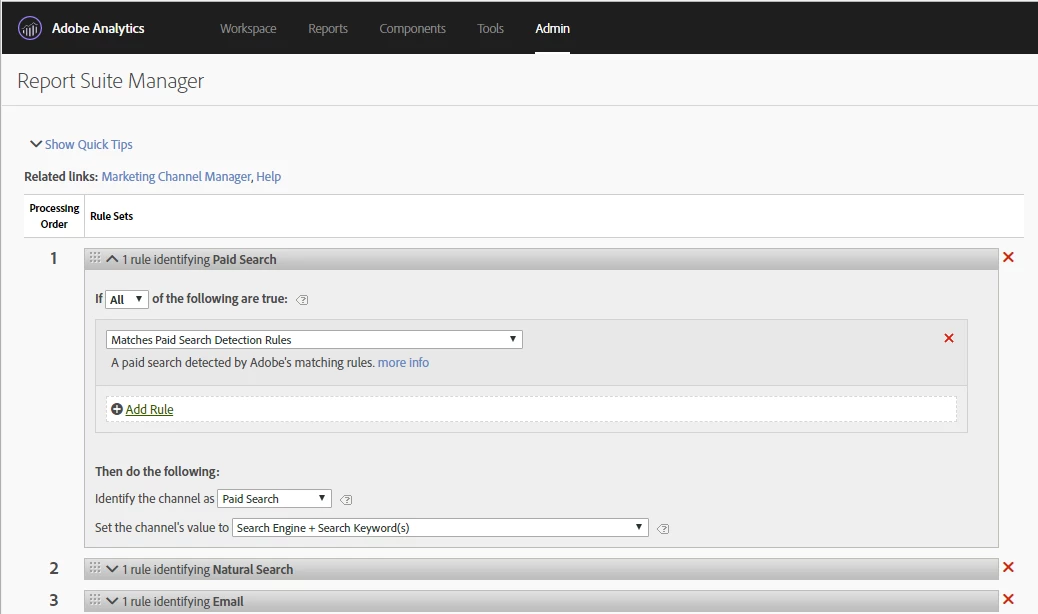Click the Add Rule plus icon

tap(117, 409)
